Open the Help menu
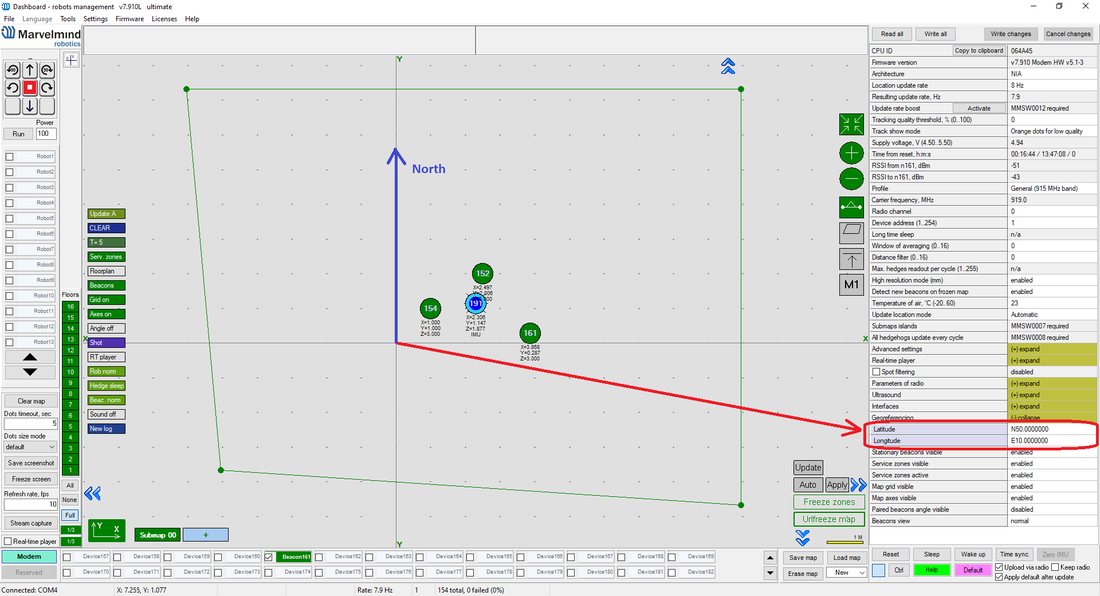The image size is (1100, 596). [192, 19]
